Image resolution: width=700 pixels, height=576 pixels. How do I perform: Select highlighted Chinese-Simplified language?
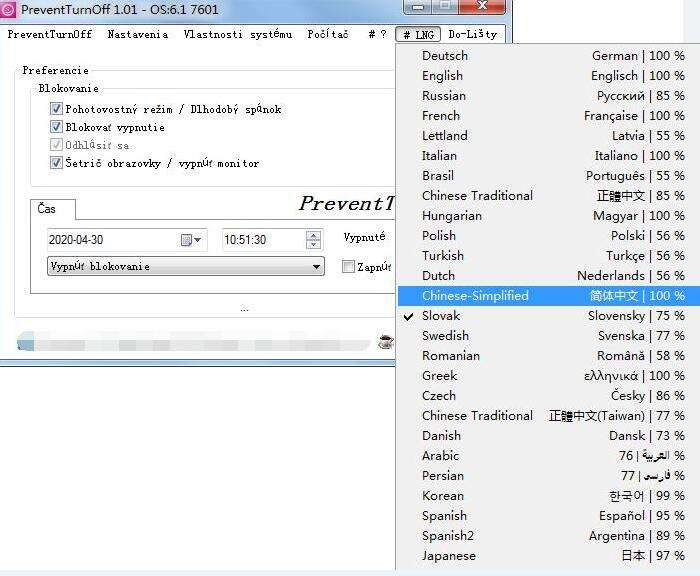click(549, 296)
